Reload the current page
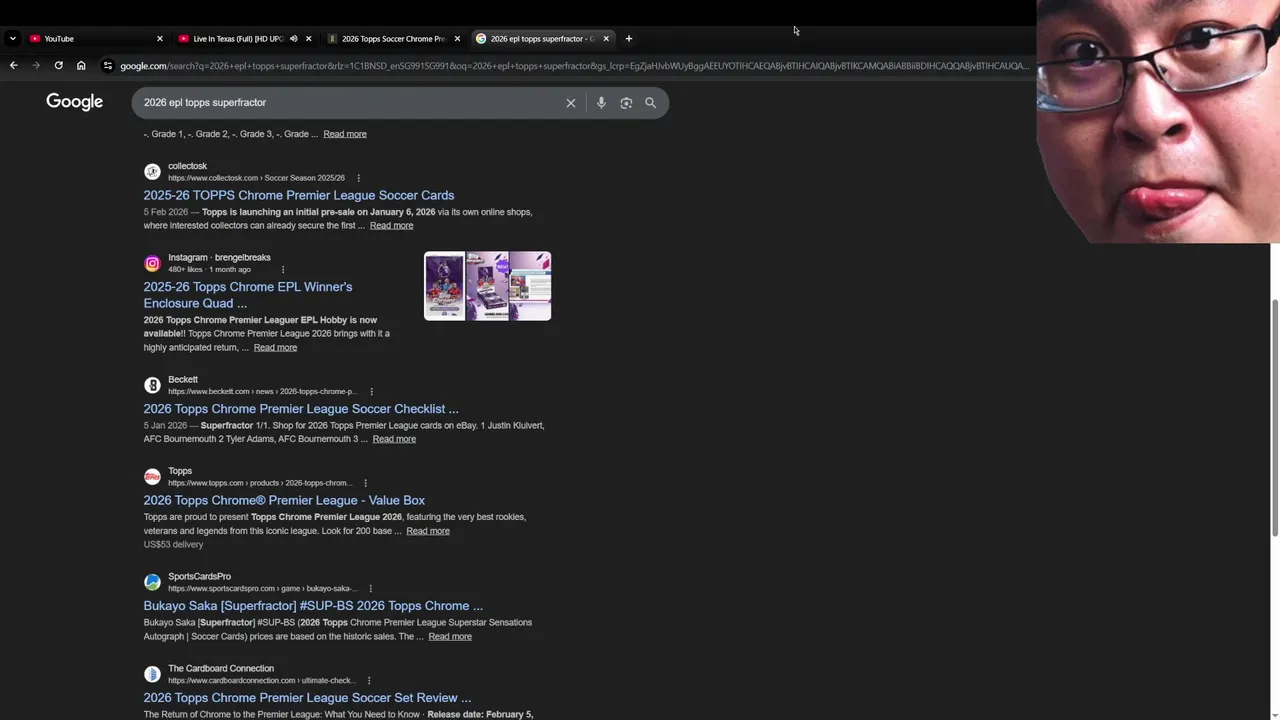1280x720 pixels. coord(59,65)
